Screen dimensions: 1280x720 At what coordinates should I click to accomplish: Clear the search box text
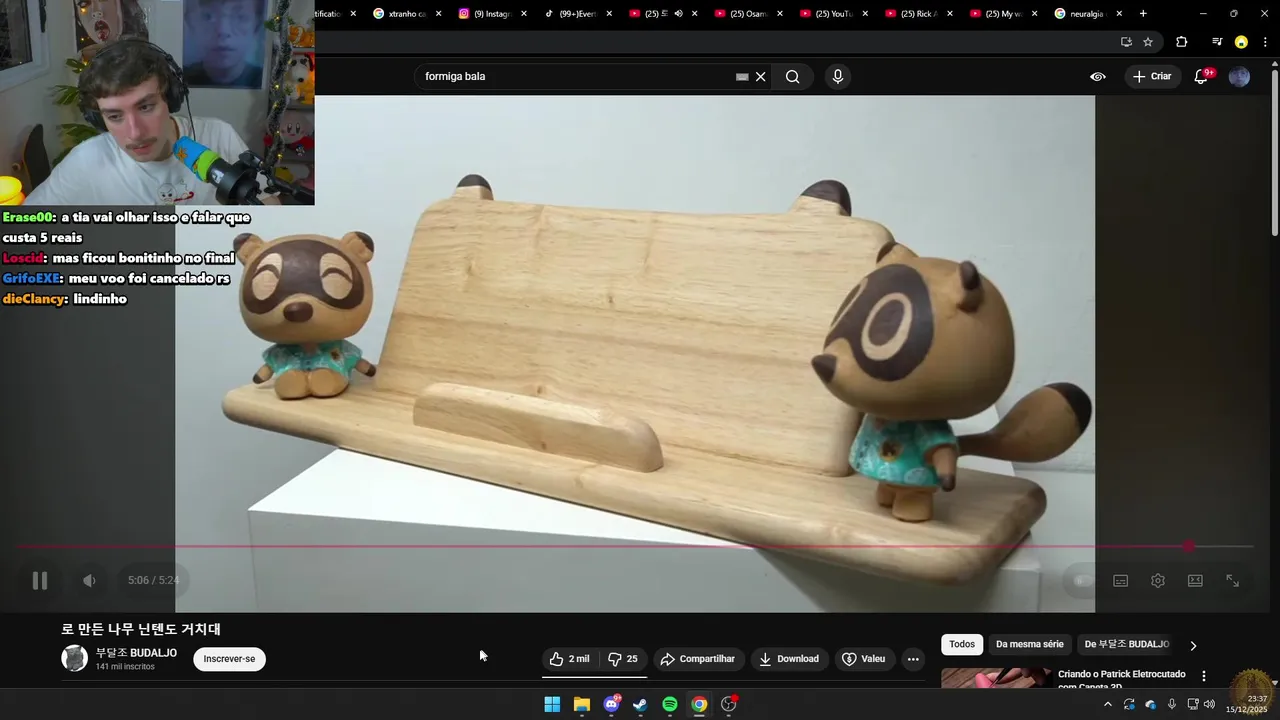[x=761, y=77]
